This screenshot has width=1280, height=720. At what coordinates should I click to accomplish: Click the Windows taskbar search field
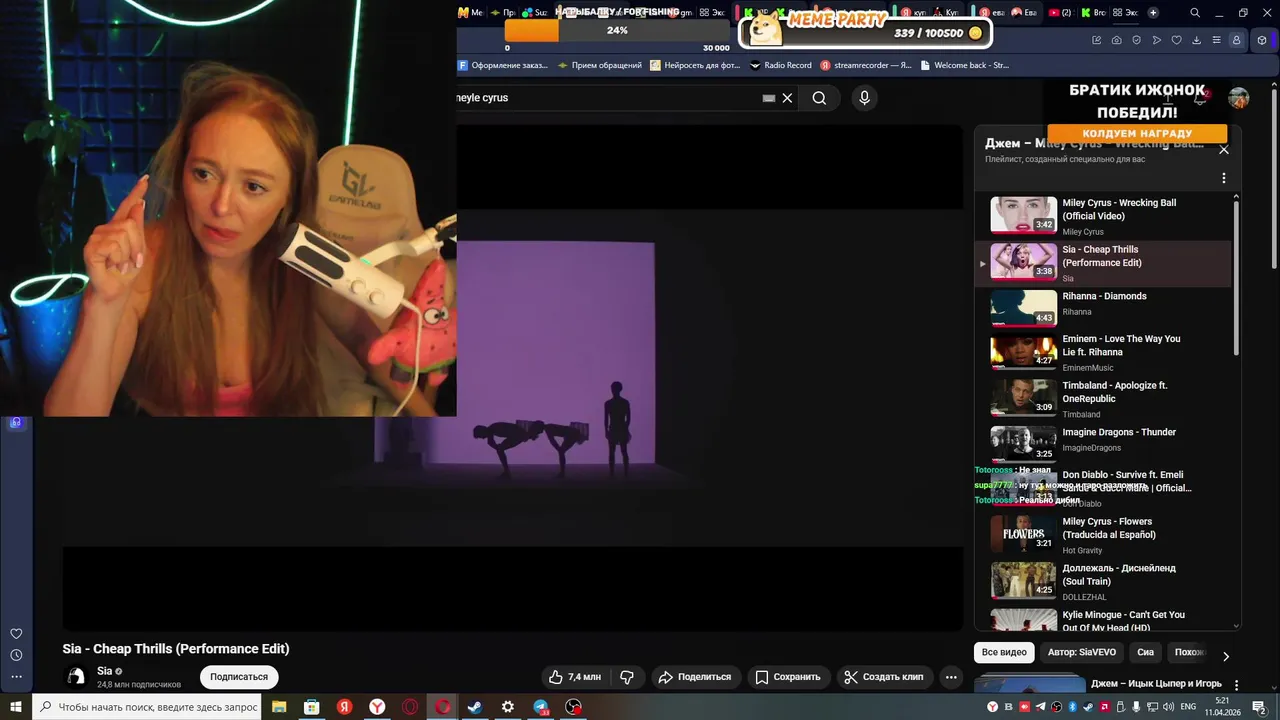click(149, 707)
